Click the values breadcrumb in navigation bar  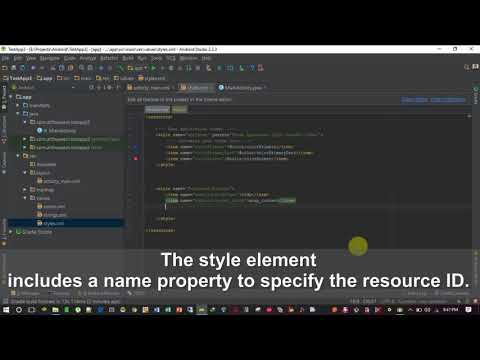click(124, 78)
